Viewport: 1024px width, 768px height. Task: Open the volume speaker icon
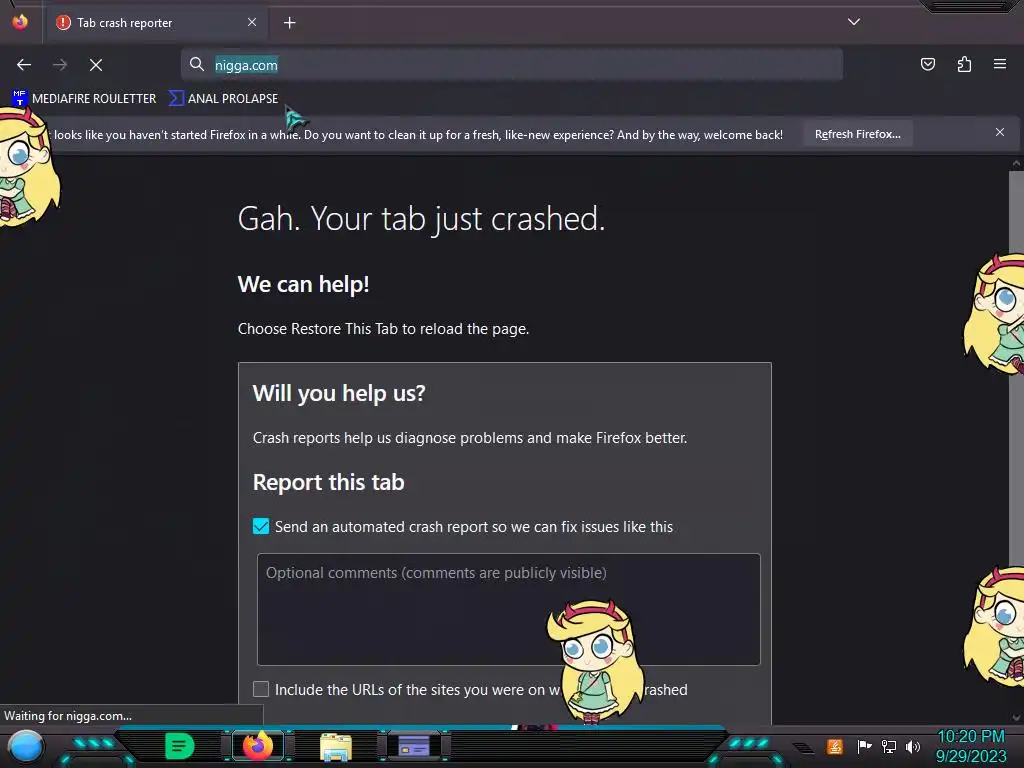tap(913, 746)
